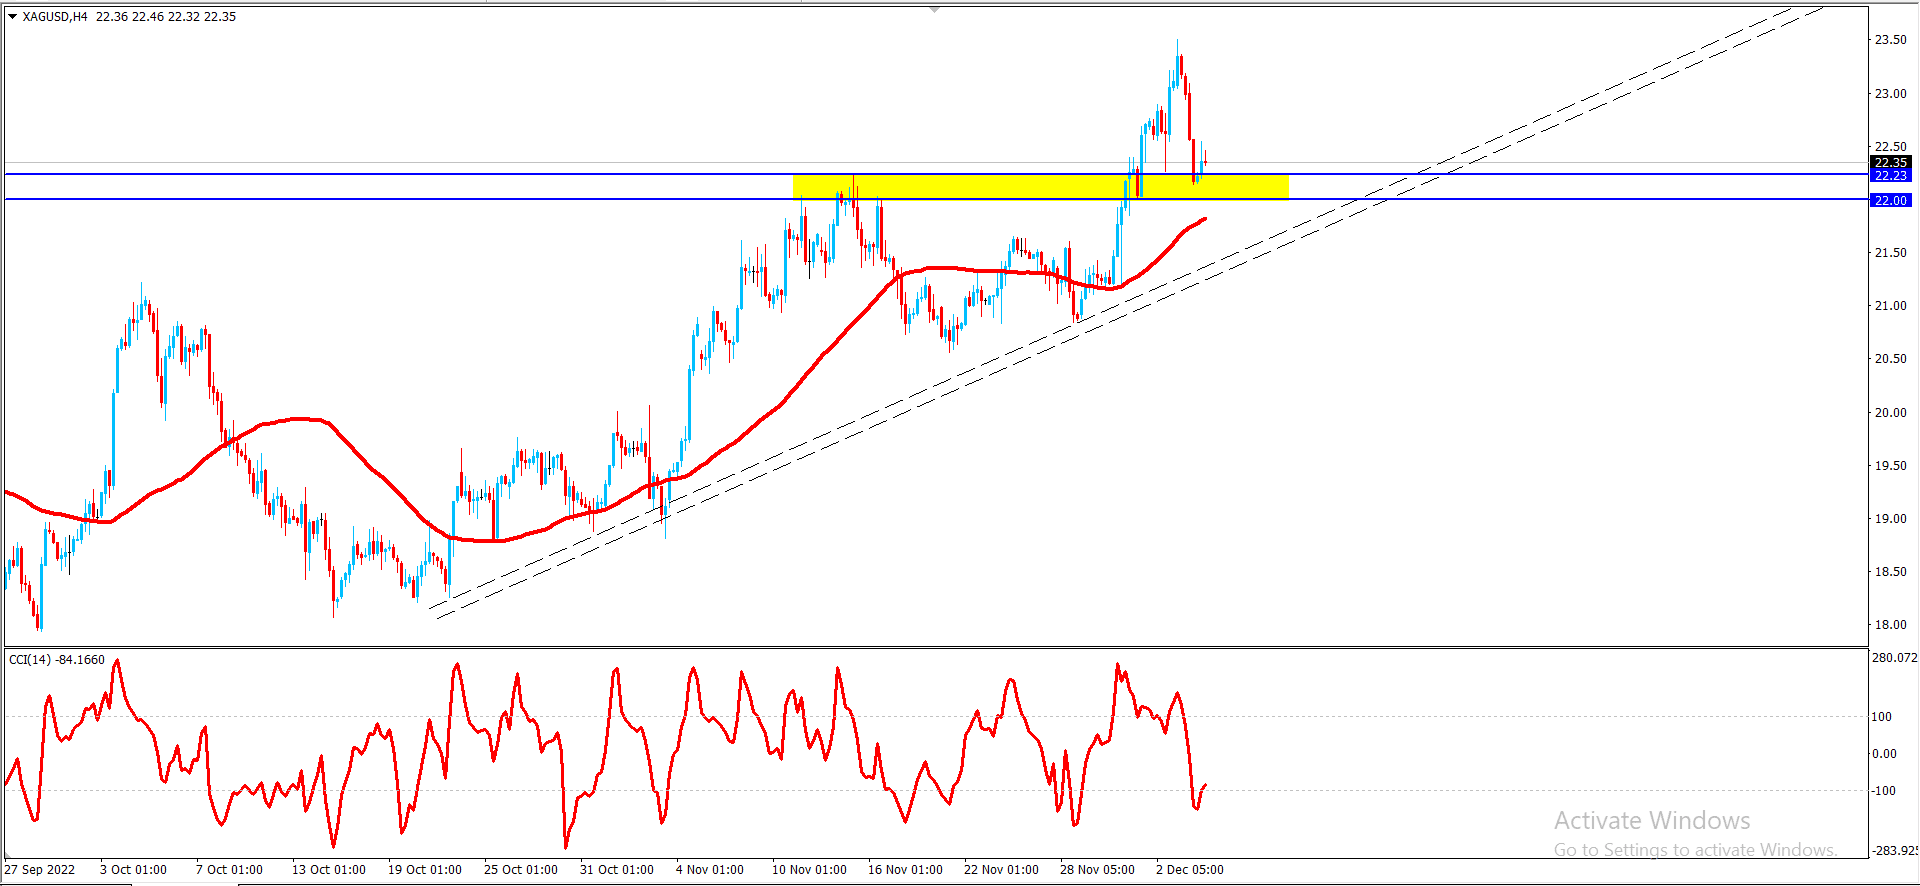Click the -100 level on CCI scale
This screenshot has height=886, width=1920.
point(1884,791)
